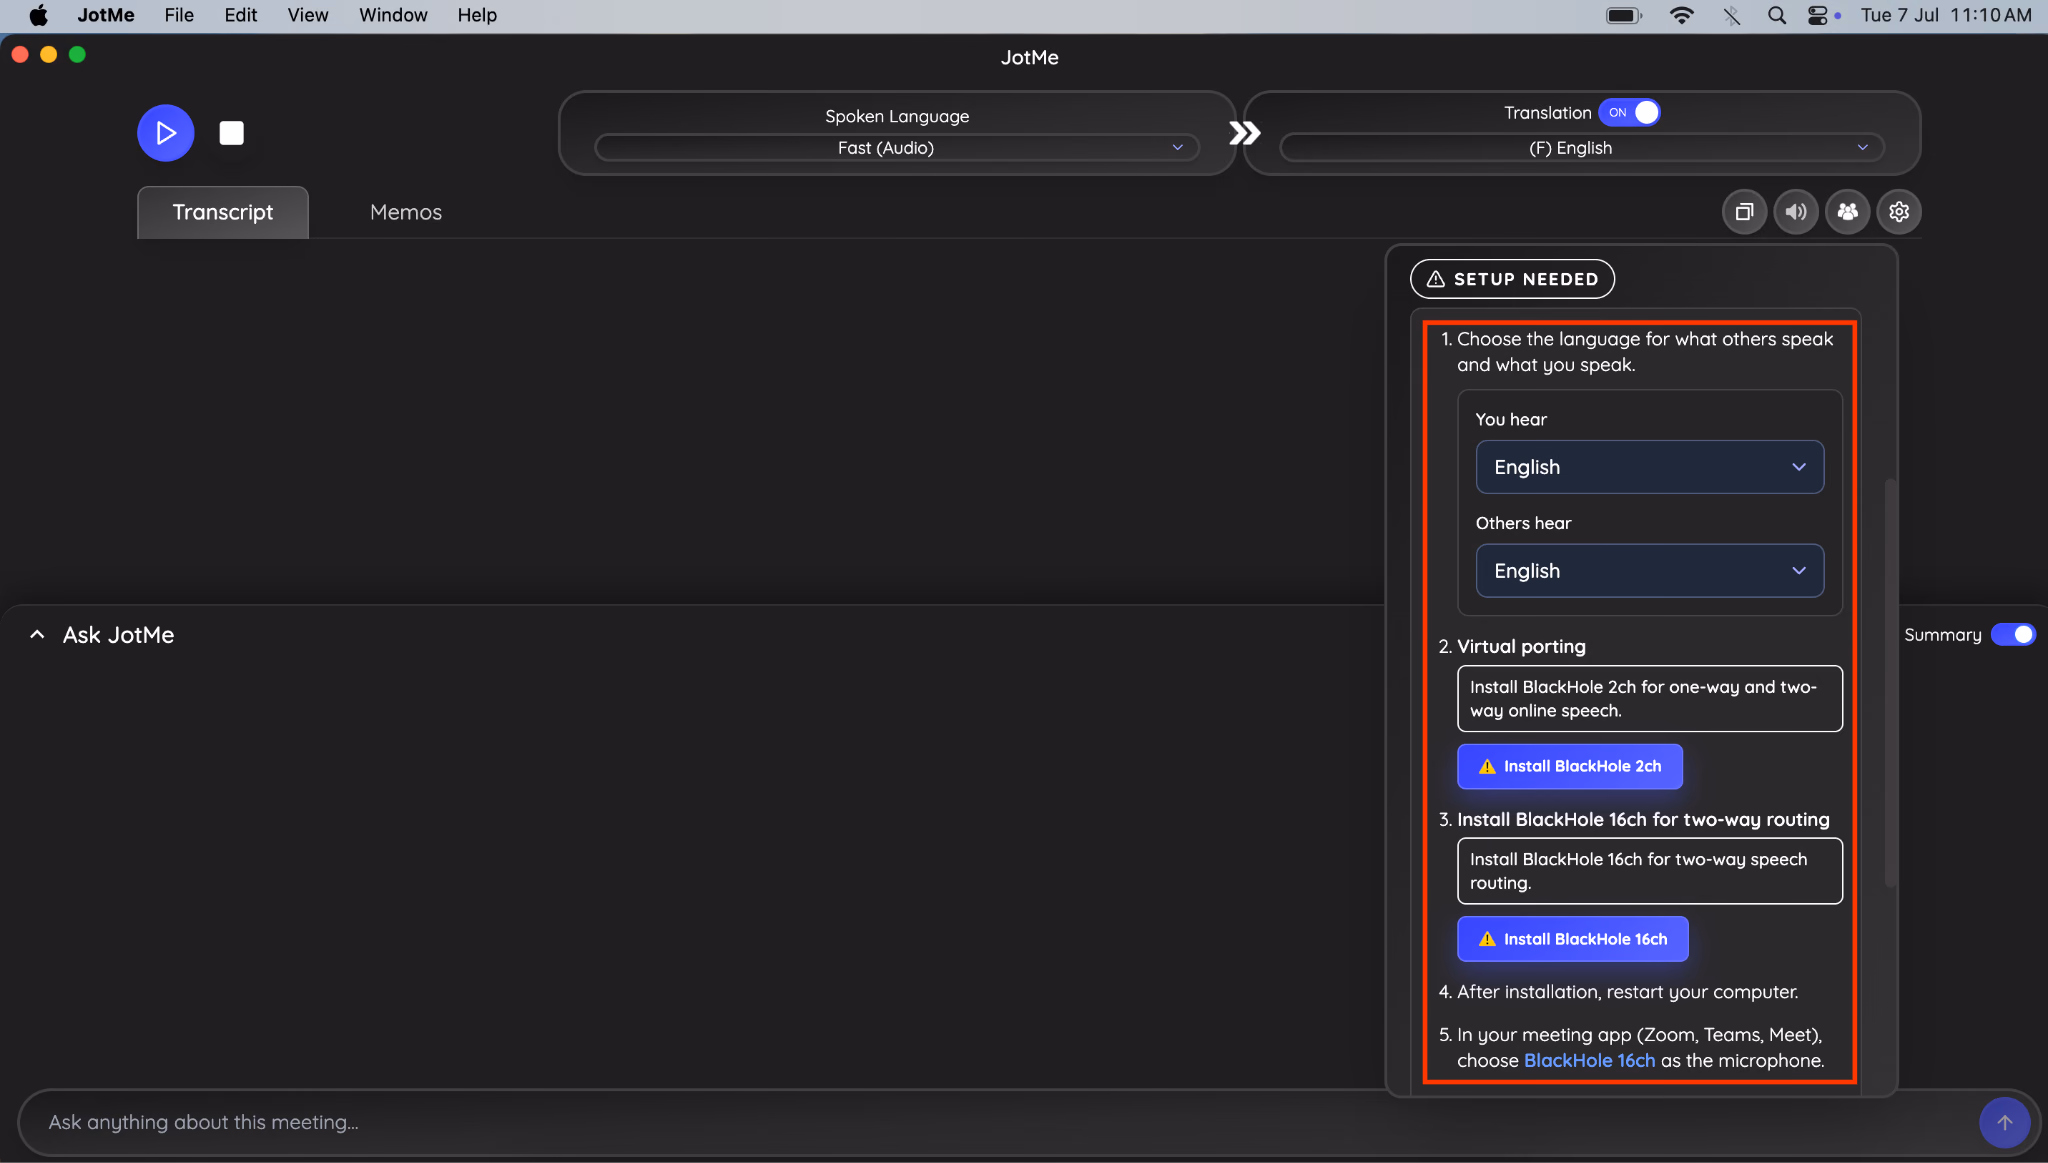The image size is (2048, 1163).
Task: Click the battery status icon
Action: pyautogui.click(x=1624, y=15)
